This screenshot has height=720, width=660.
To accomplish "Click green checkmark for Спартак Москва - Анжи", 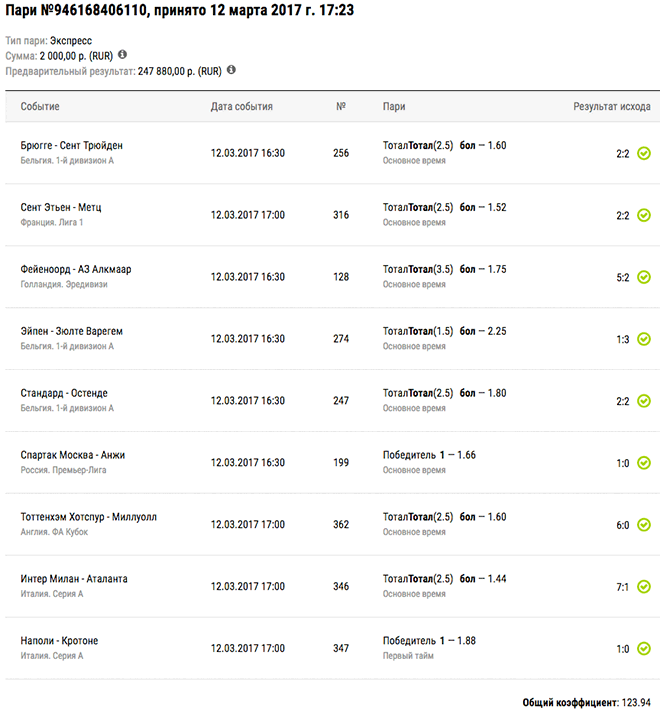I will [x=644, y=463].
